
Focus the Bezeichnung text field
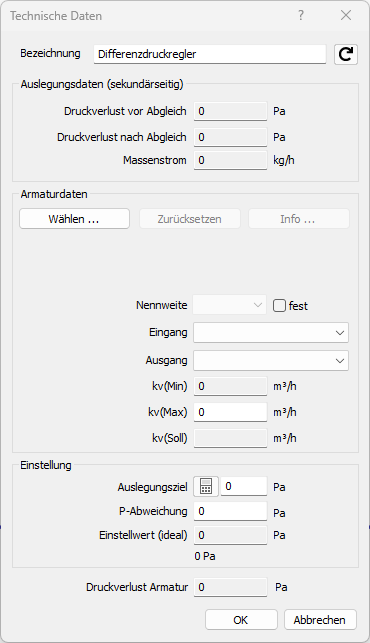210,54
